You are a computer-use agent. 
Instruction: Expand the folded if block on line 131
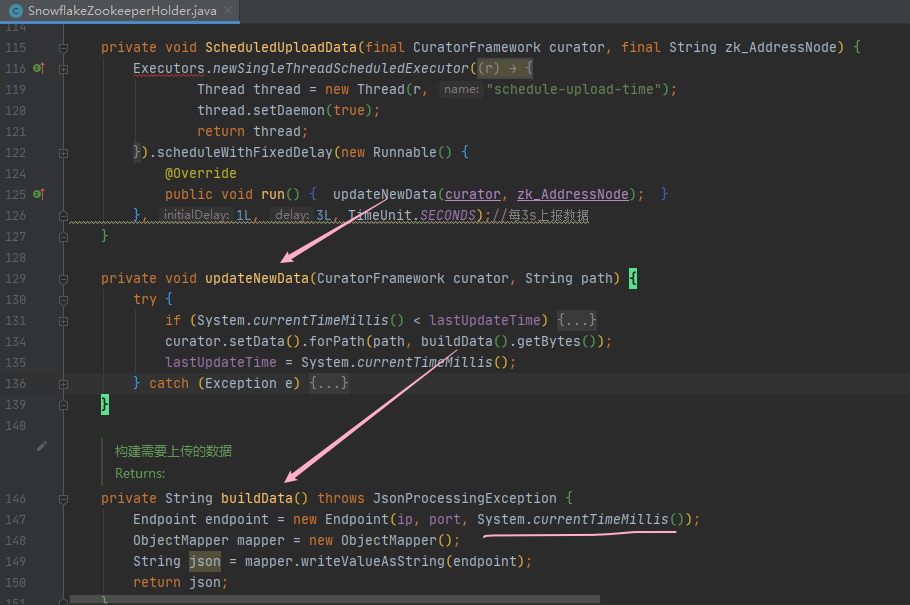tap(64, 320)
